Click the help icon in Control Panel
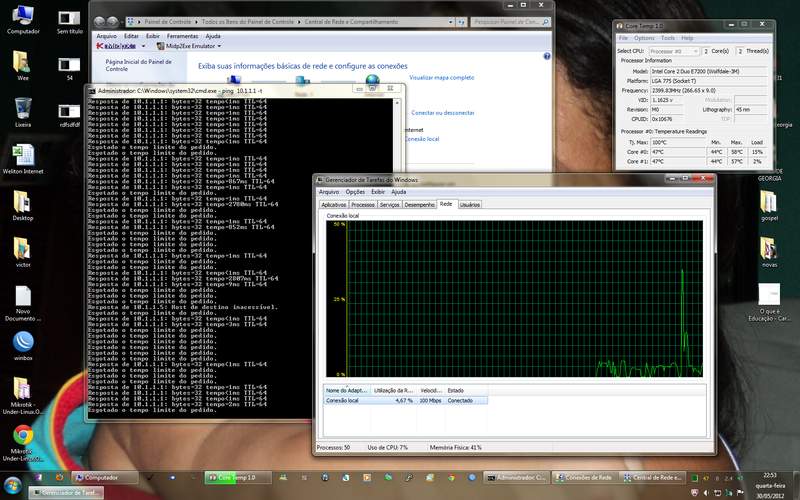This screenshot has width=800, height=500. (x=546, y=56)
